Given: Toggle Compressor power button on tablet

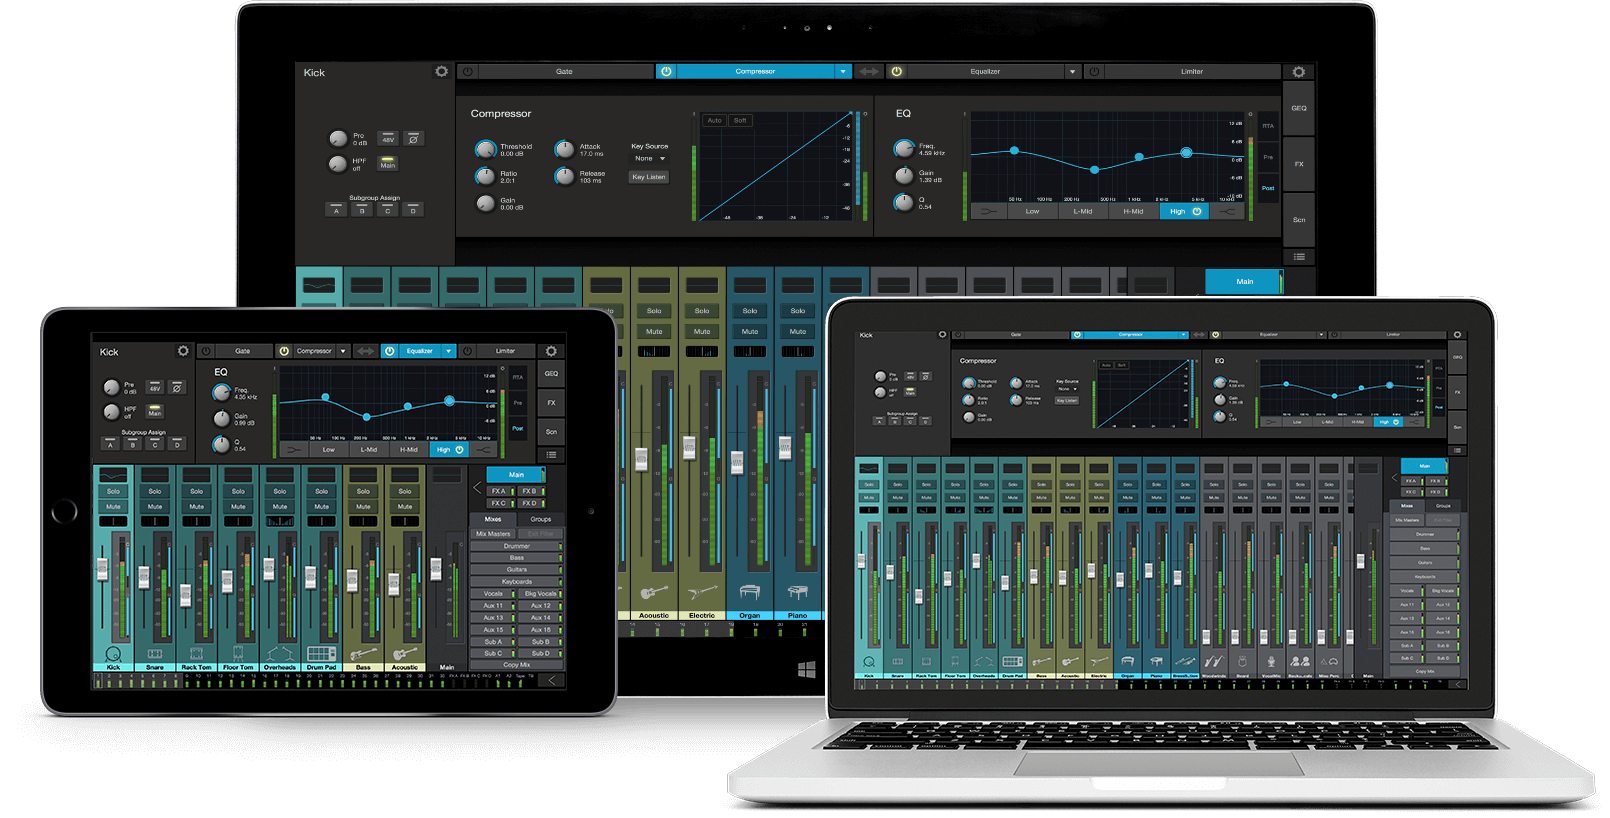Looking at the screenshot, I should [284, 351].
